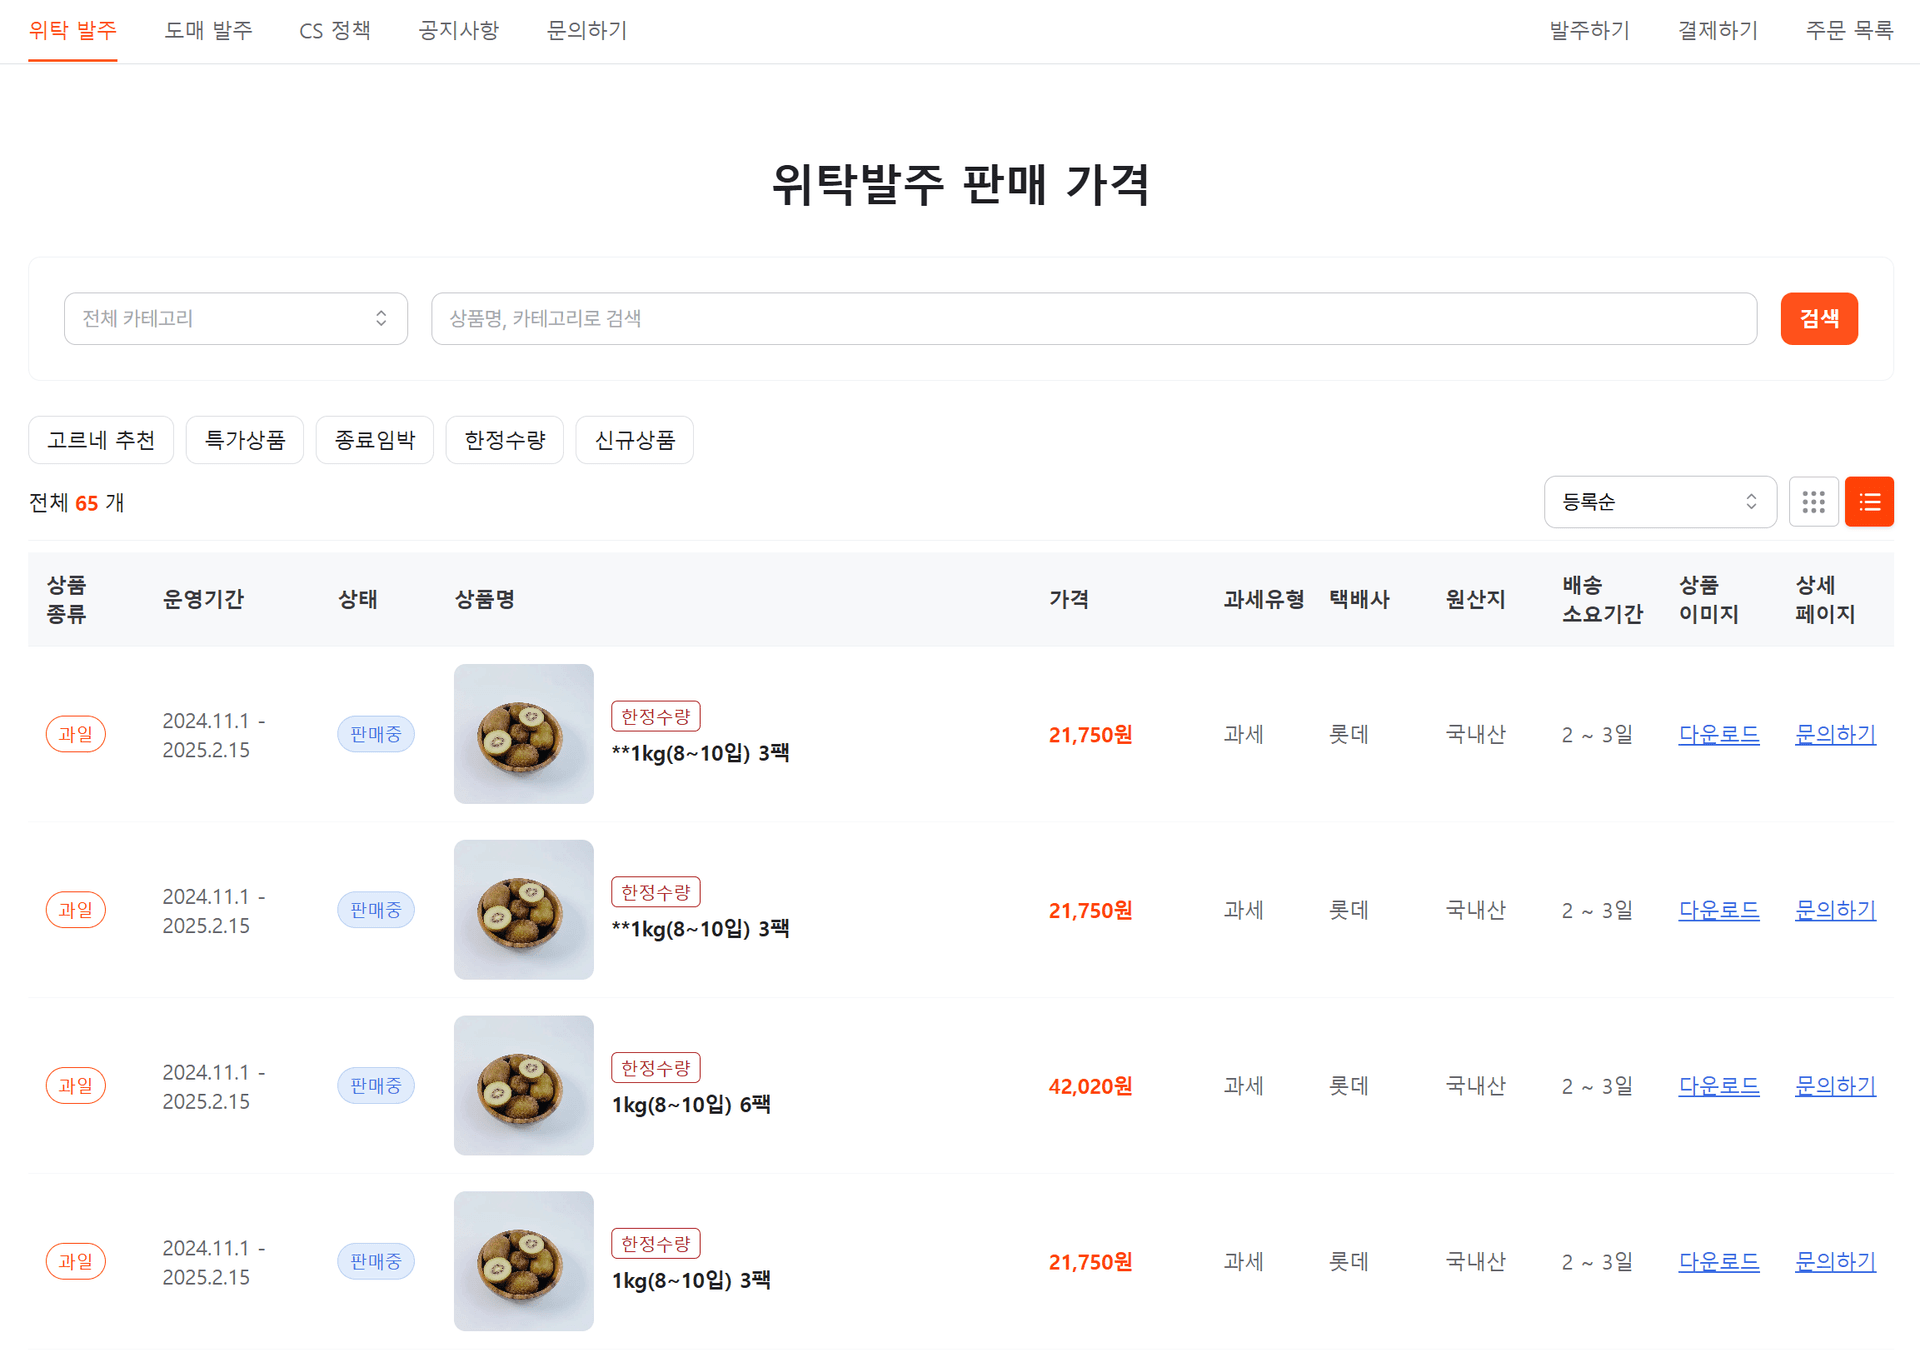This screenshot has width=1920, height=1353.
Task: Open the 전체 카테고리 dropdown
Action: [236, 318]
